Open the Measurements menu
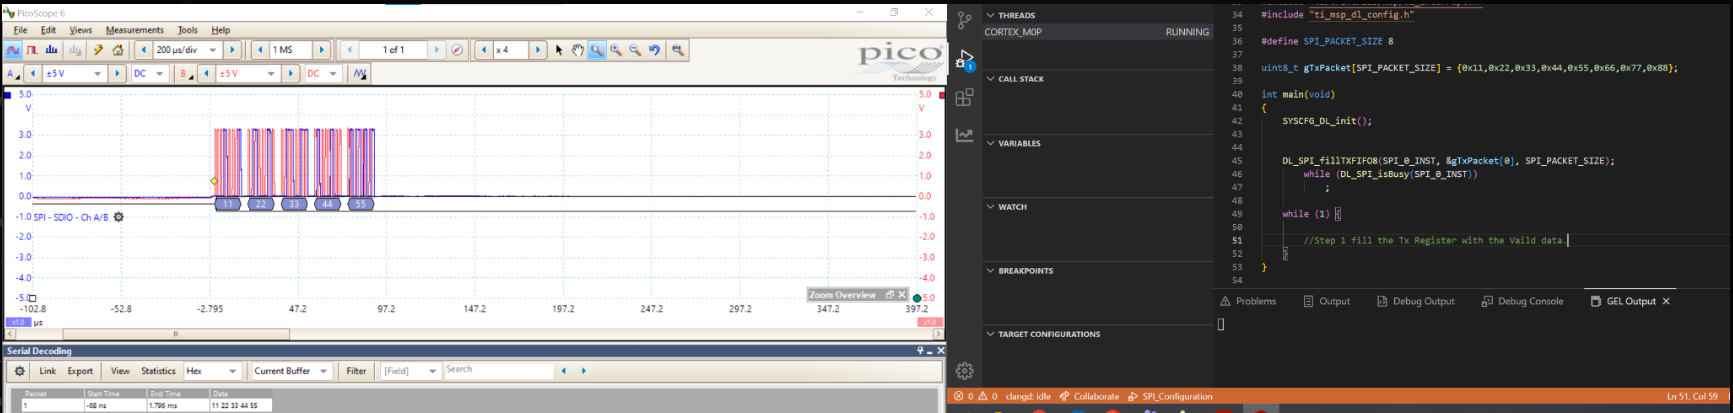The image size is (1733, 413). [x=134, y=30]
